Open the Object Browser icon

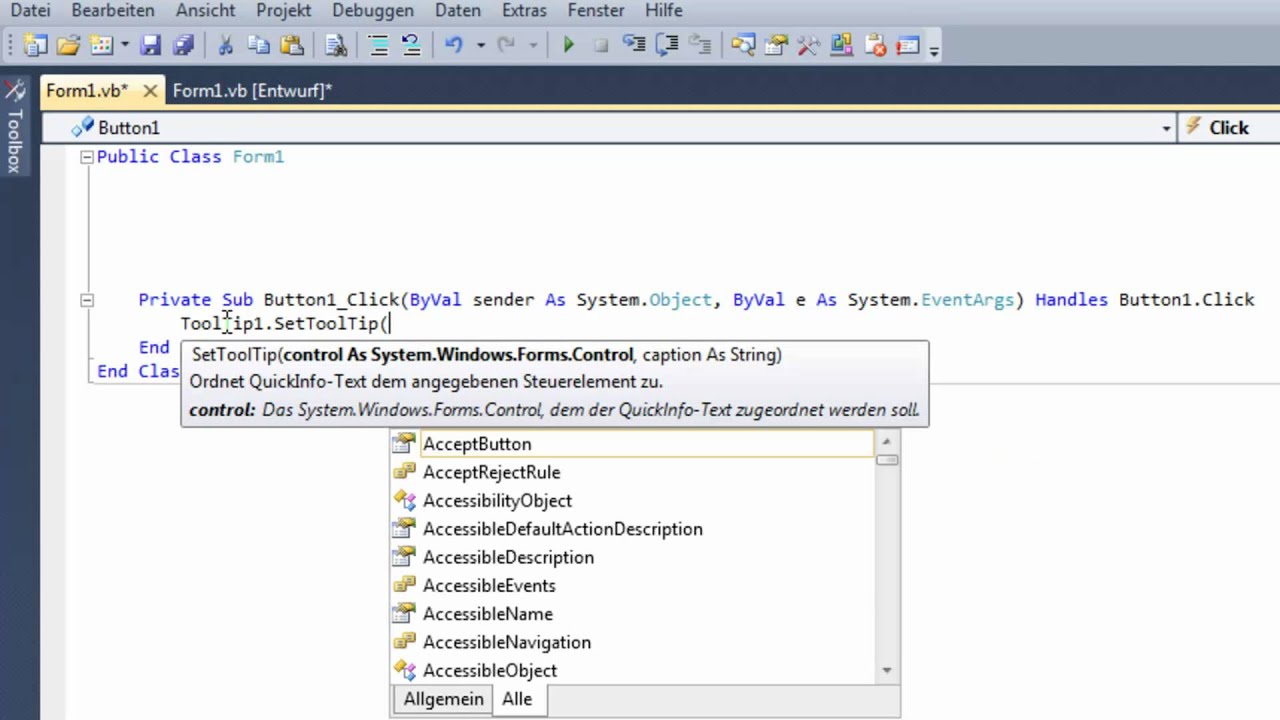[841, 45]
